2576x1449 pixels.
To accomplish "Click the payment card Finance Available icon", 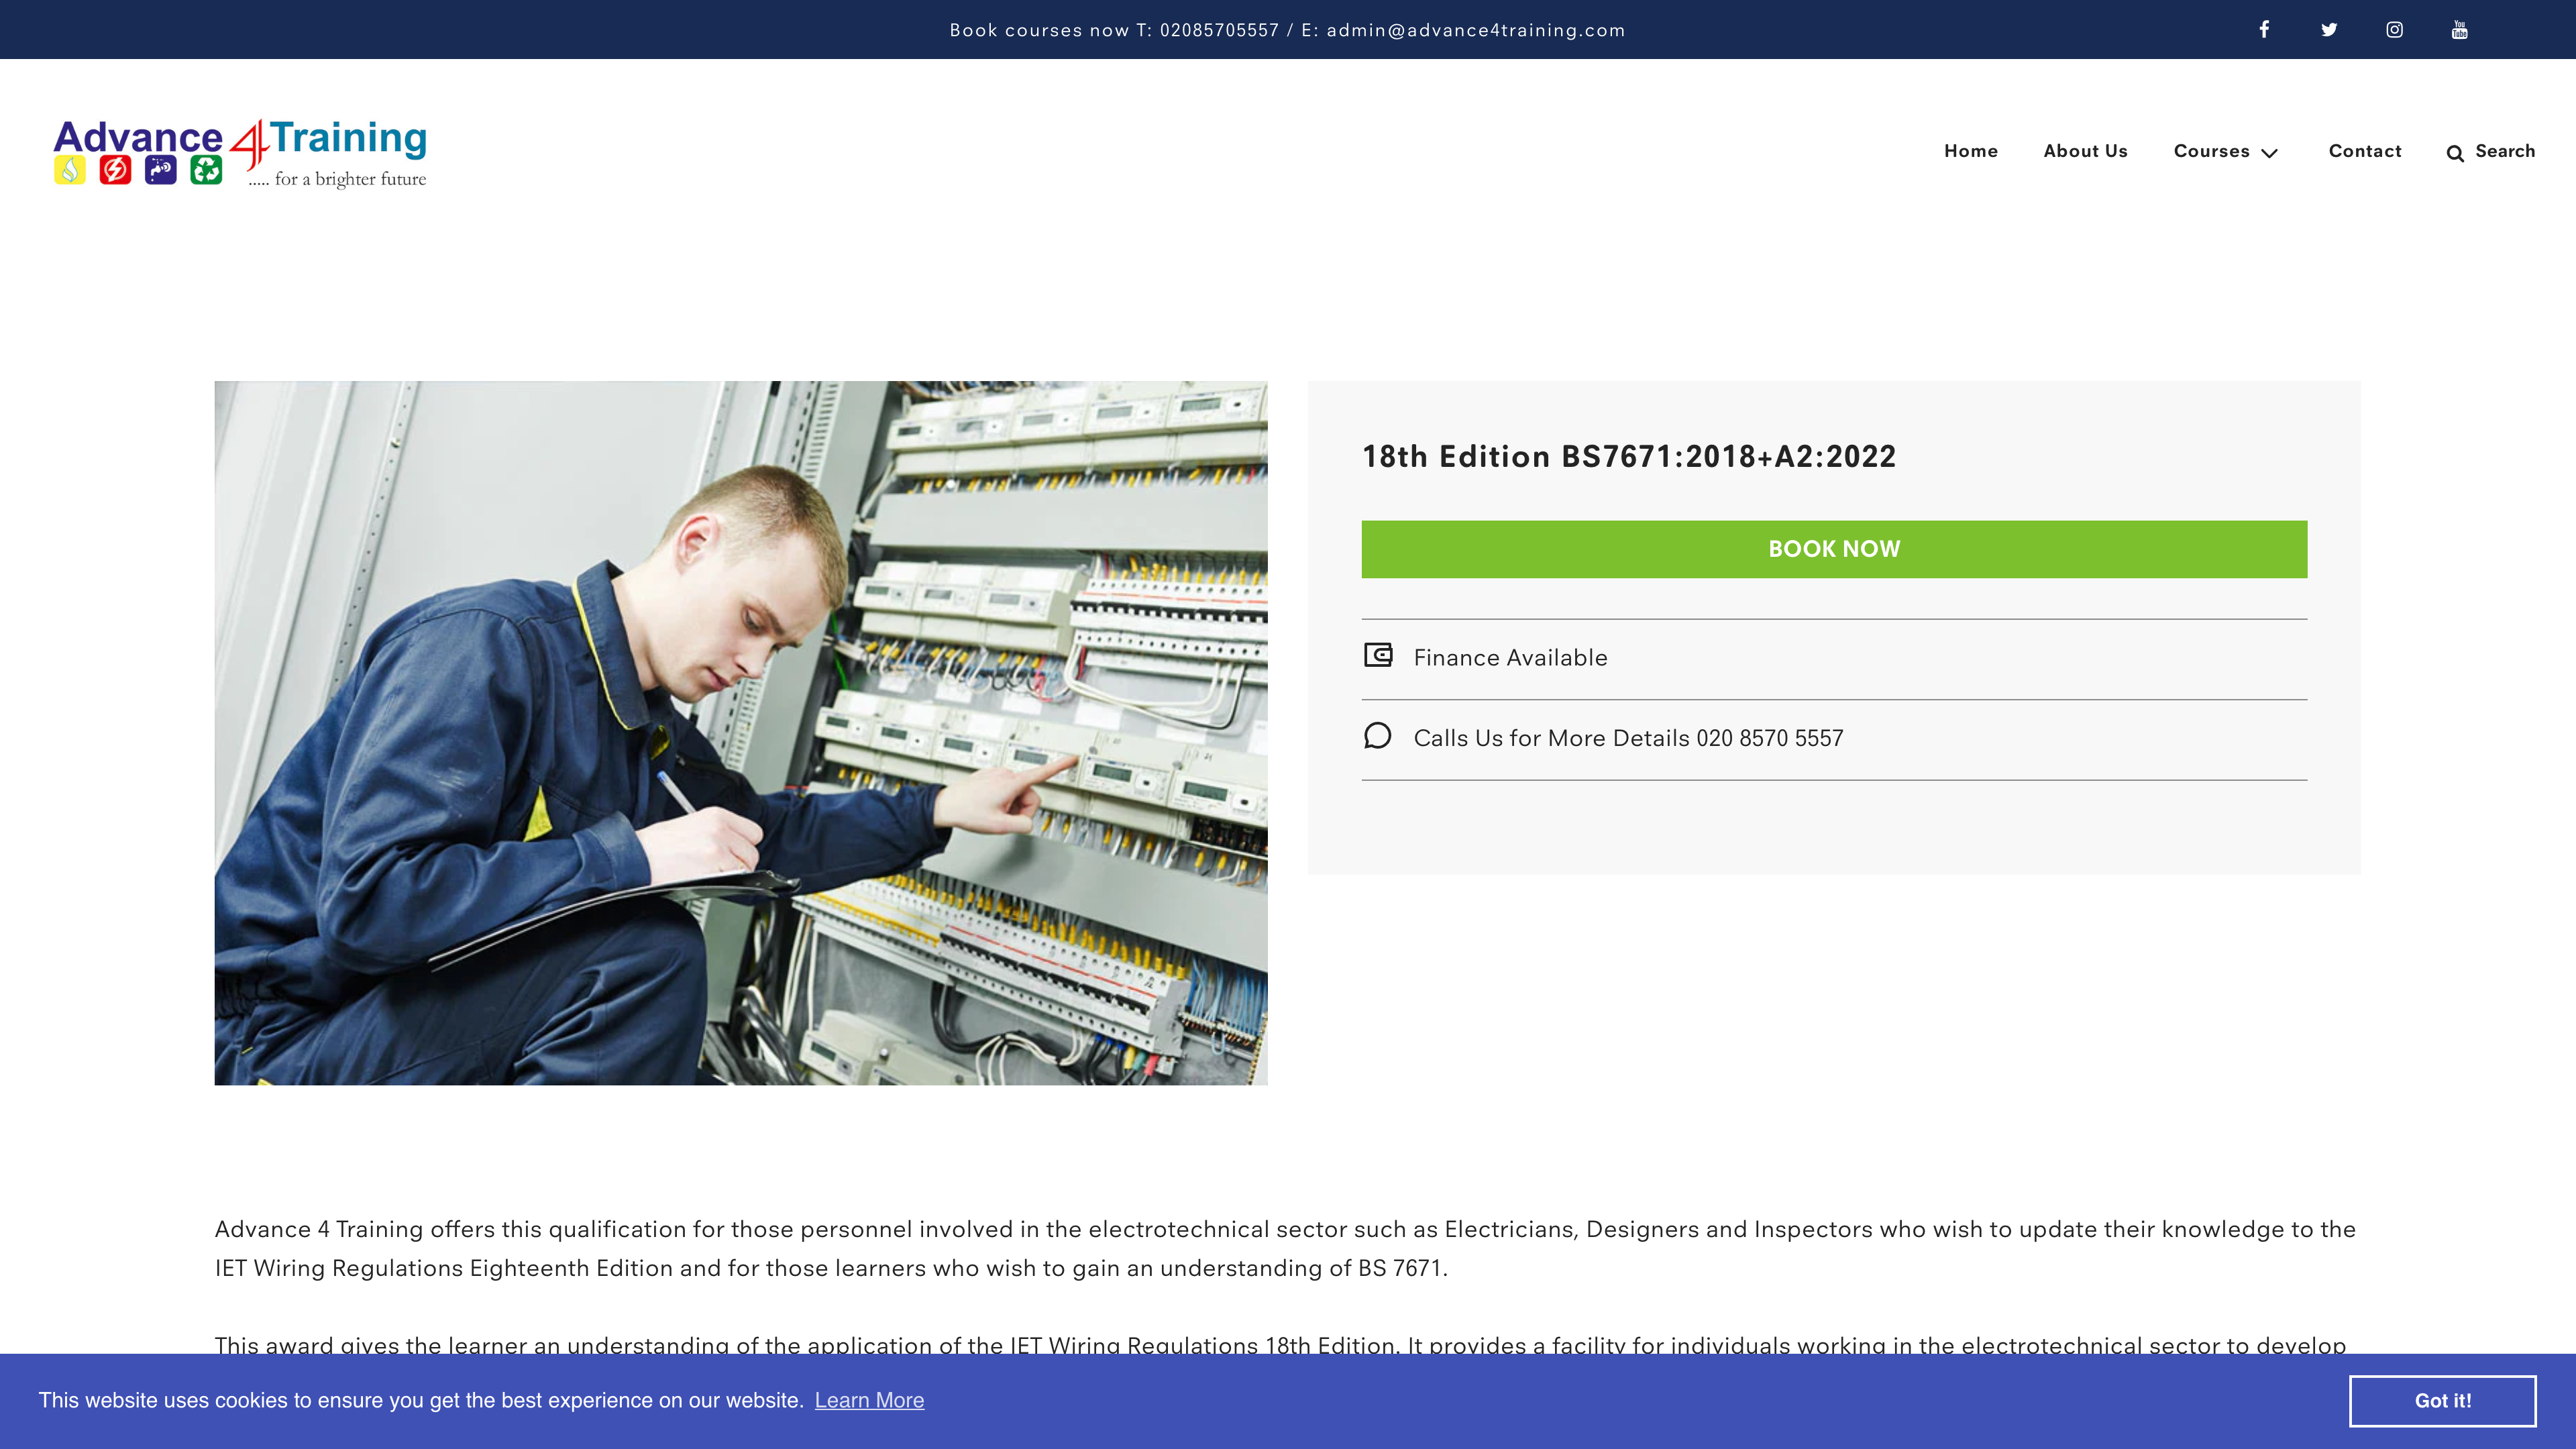I will pyautogui.click(x=1378, y=656).
